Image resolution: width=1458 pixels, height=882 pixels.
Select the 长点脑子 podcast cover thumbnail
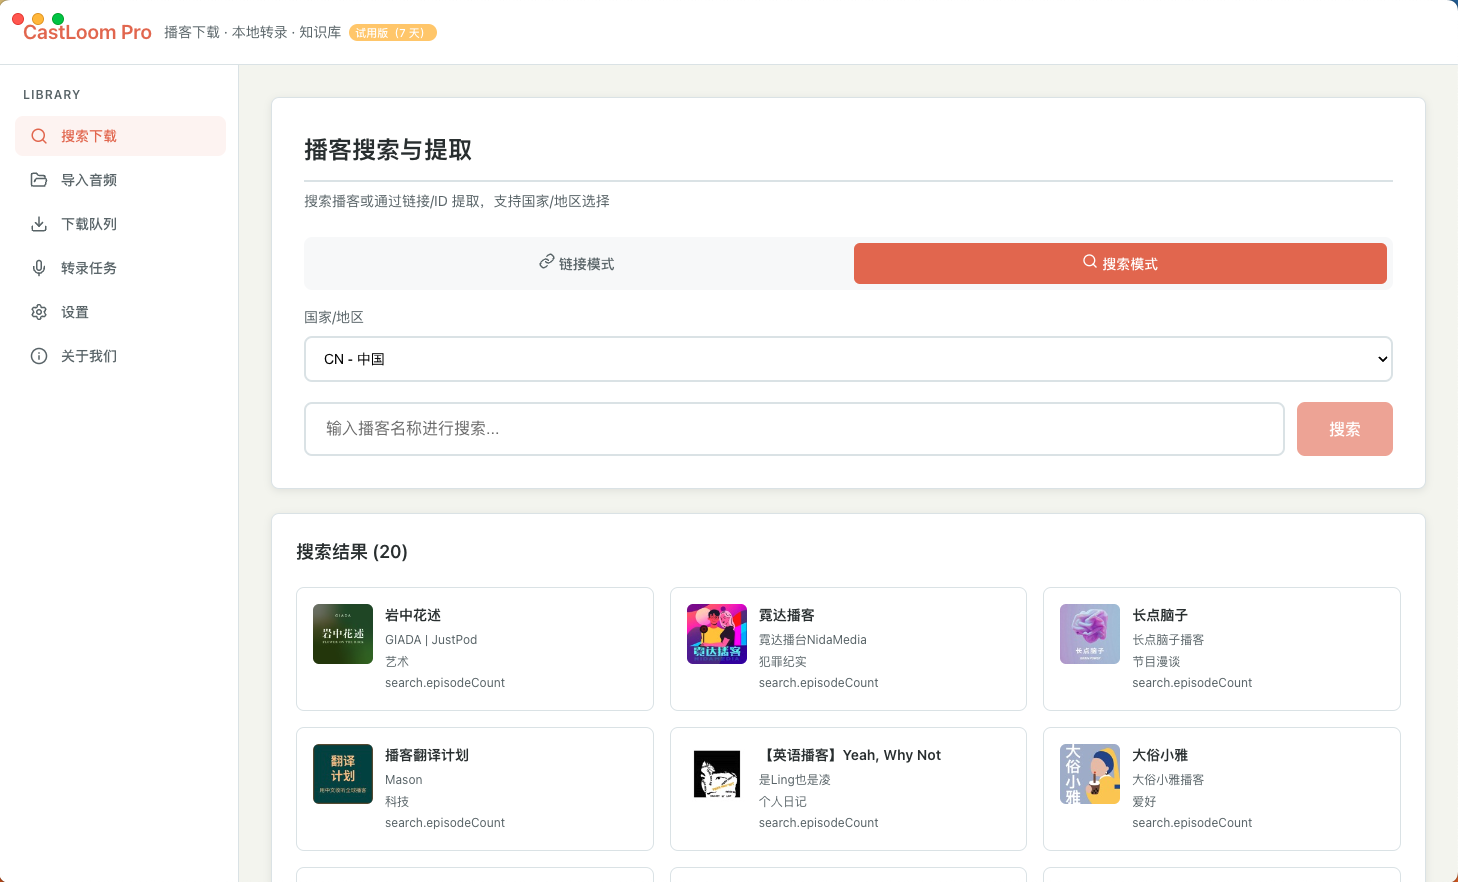(x=1090, y=634)
